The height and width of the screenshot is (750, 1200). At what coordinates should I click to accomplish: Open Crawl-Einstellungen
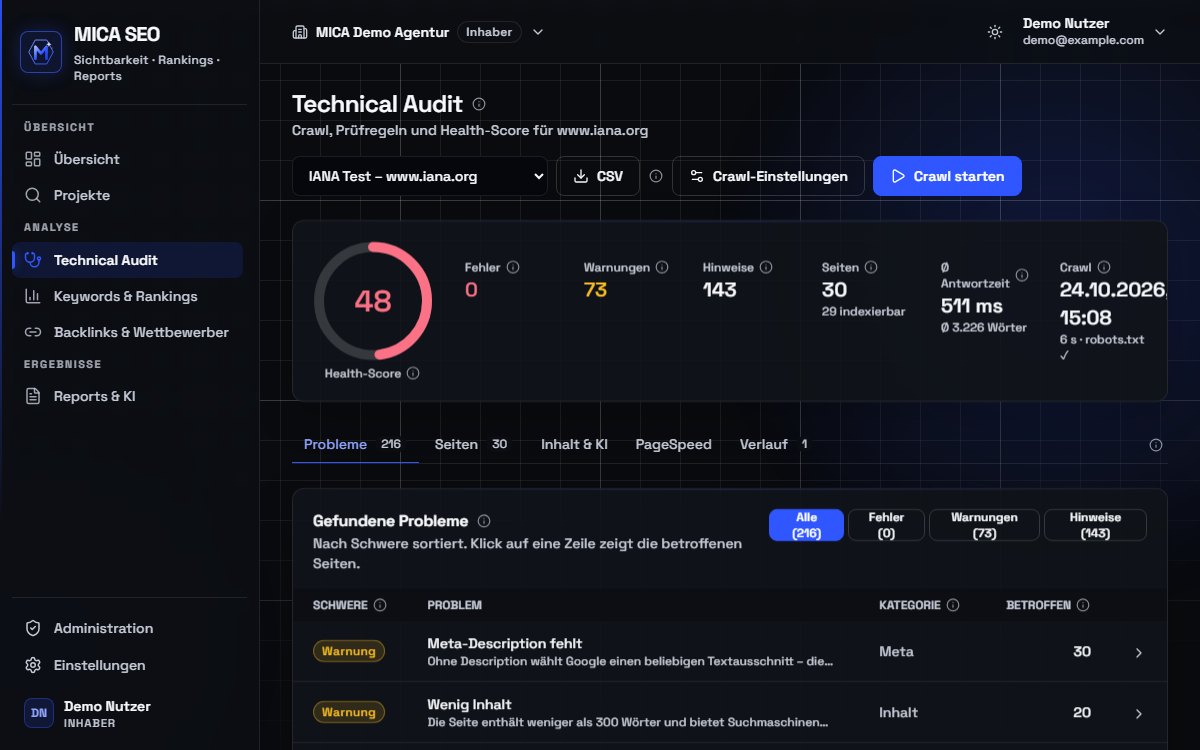[768, 176]
